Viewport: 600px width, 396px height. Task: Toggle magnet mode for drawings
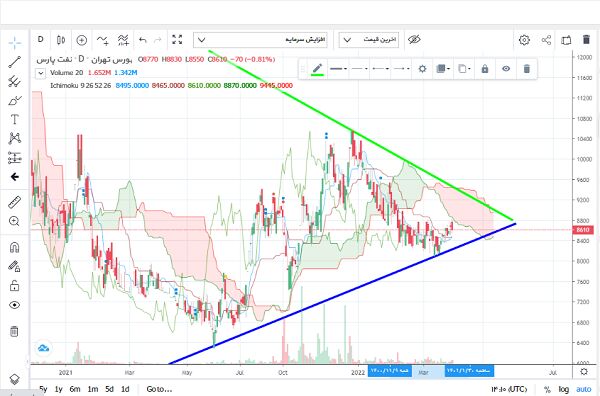tap(15, 248)
